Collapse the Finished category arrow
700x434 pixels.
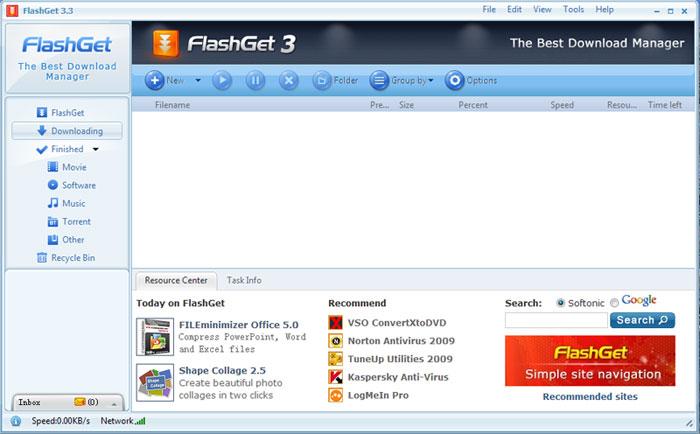95,149
